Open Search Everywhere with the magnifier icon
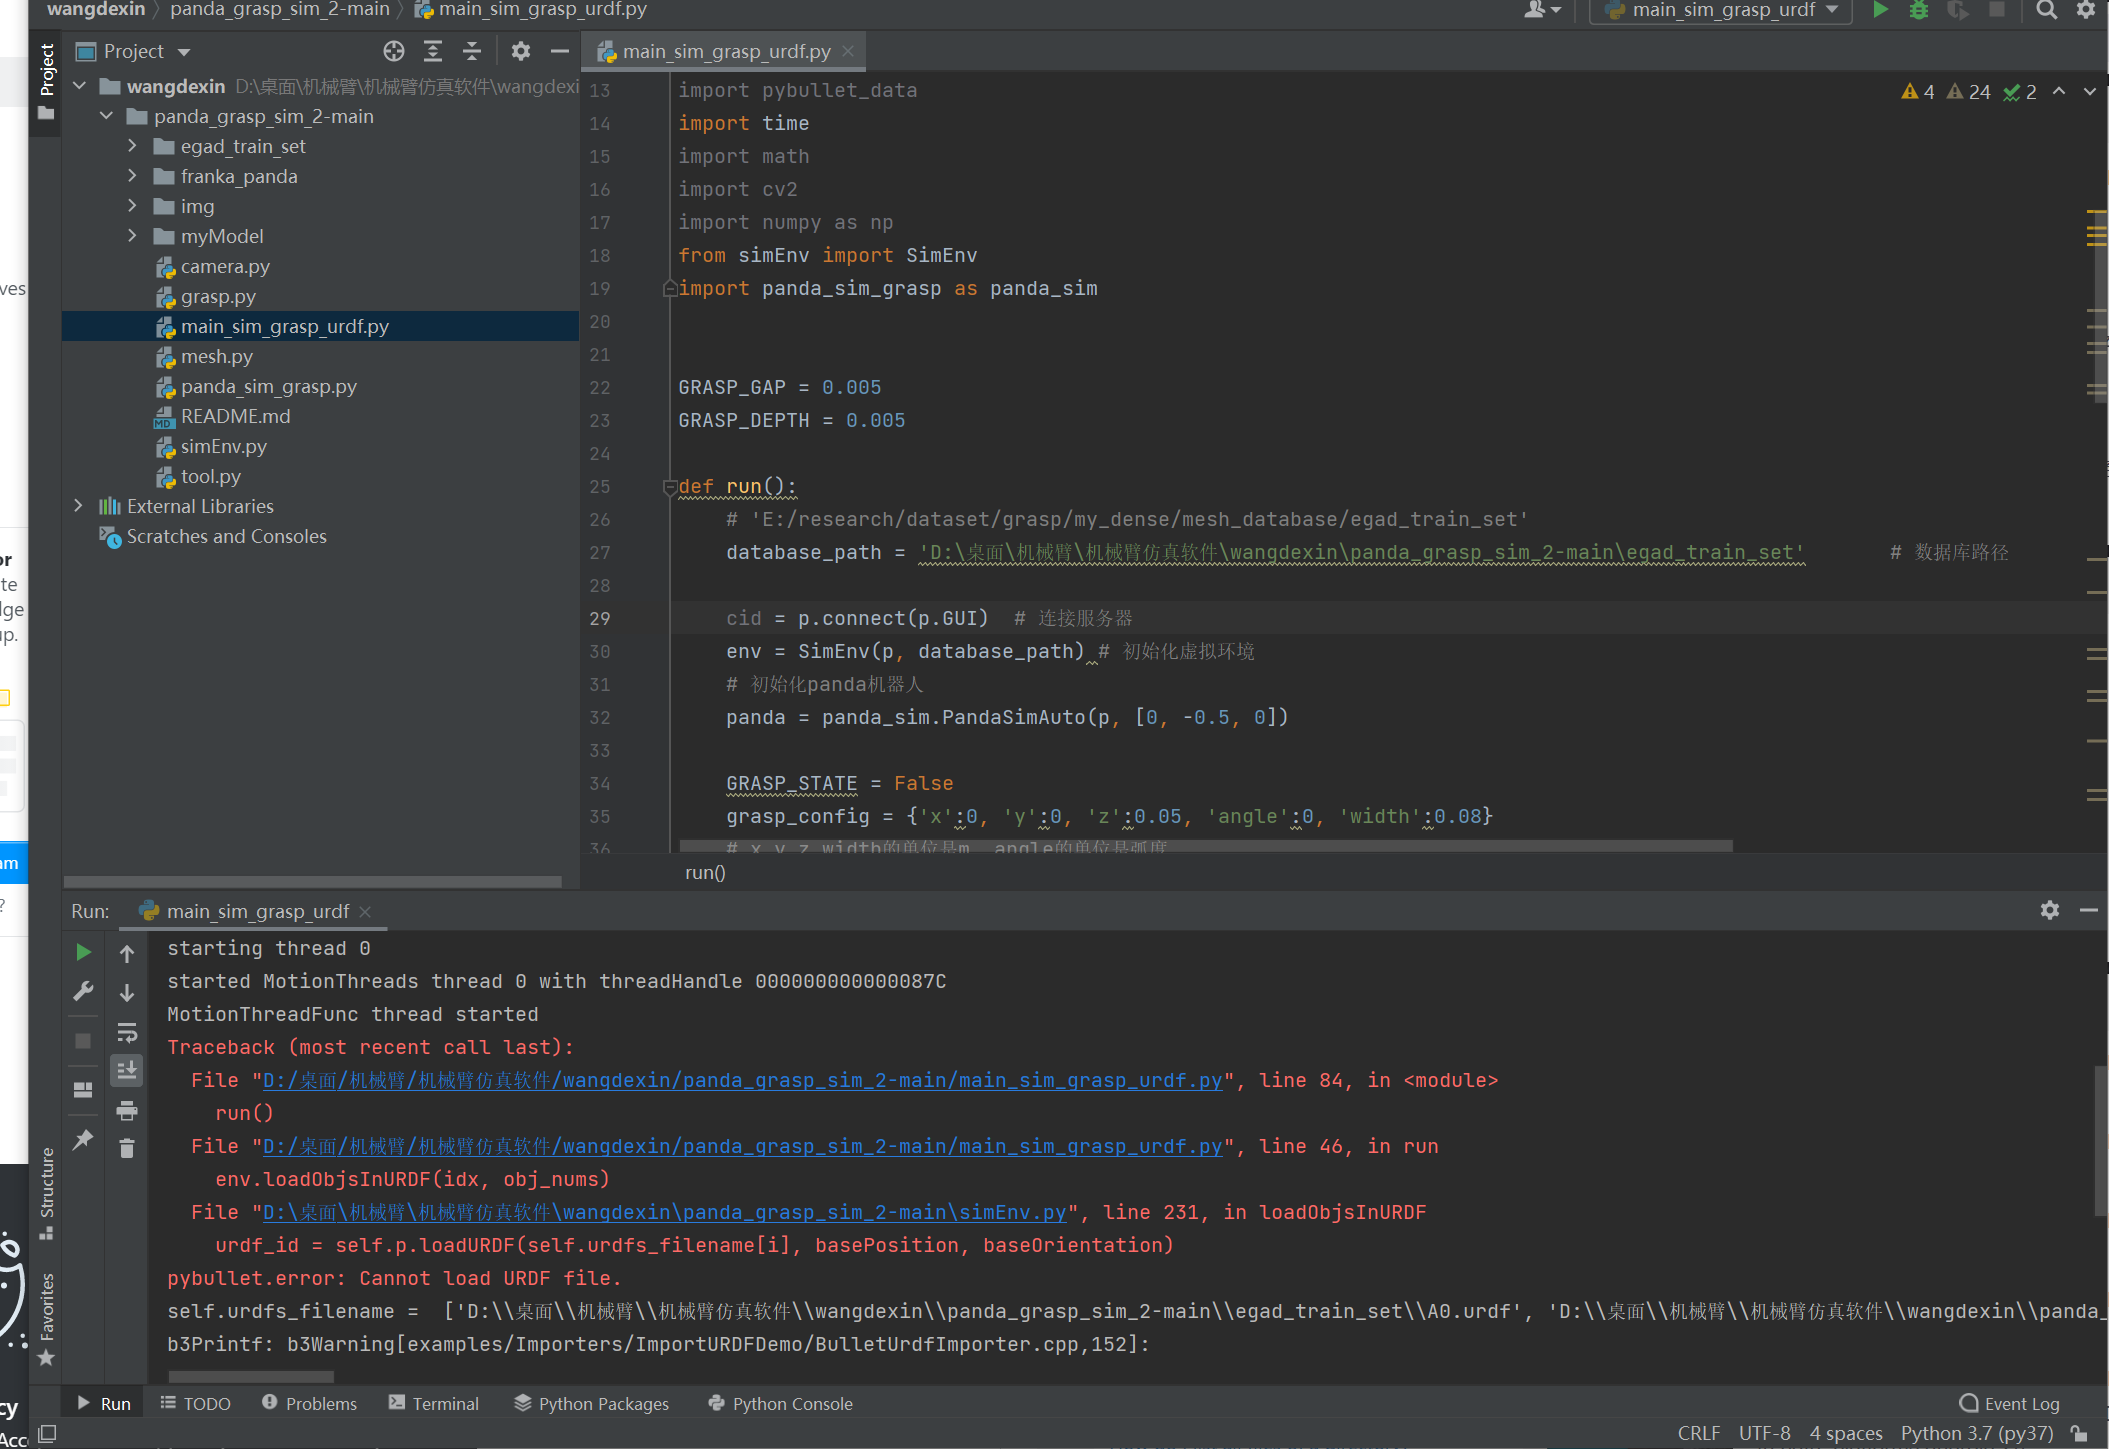Image resolution: width=2109 pixels, height=1449 pixels. coord(2046,10)
